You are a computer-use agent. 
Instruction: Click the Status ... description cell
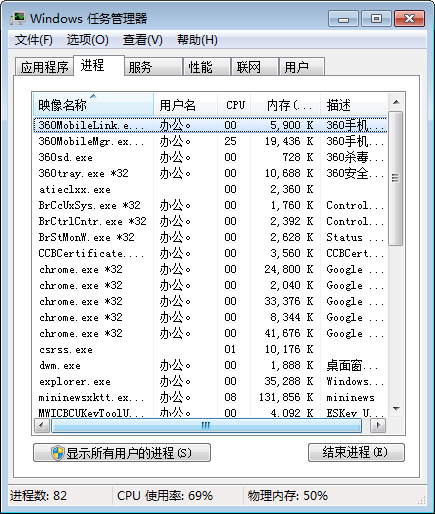click(x=355, y=237)
